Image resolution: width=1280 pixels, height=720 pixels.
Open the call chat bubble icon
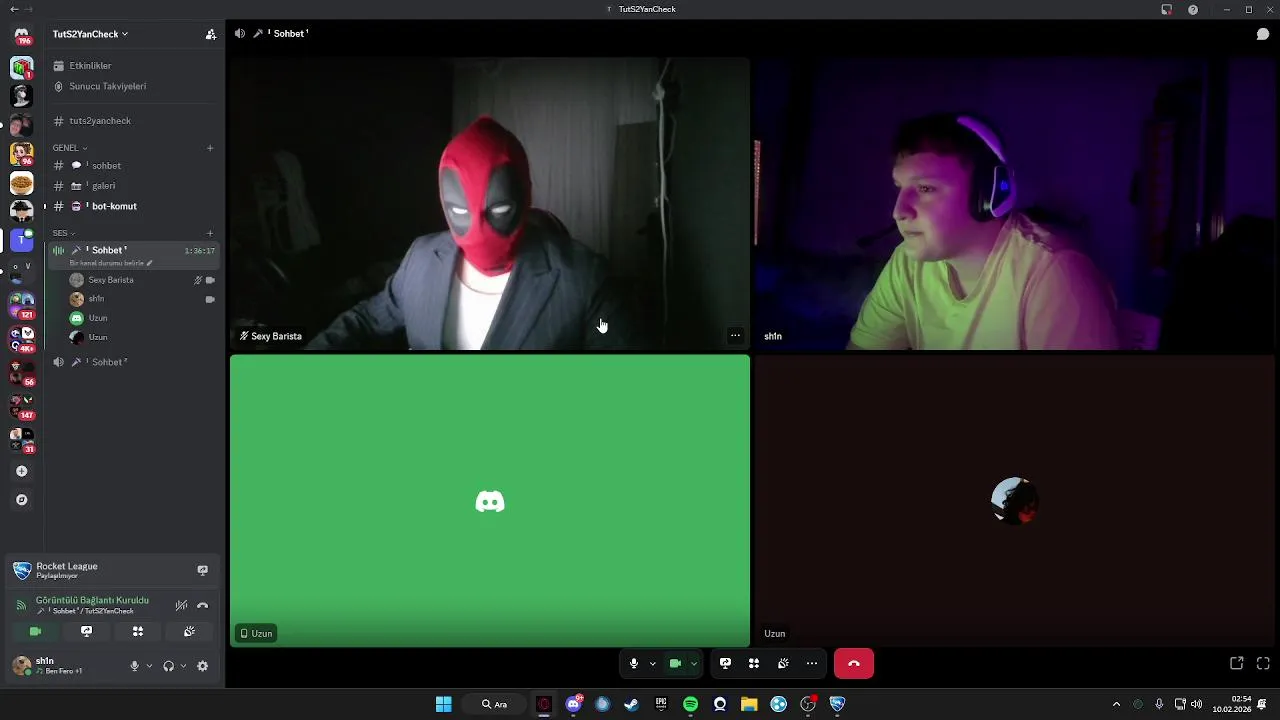tap(1263, 34)
